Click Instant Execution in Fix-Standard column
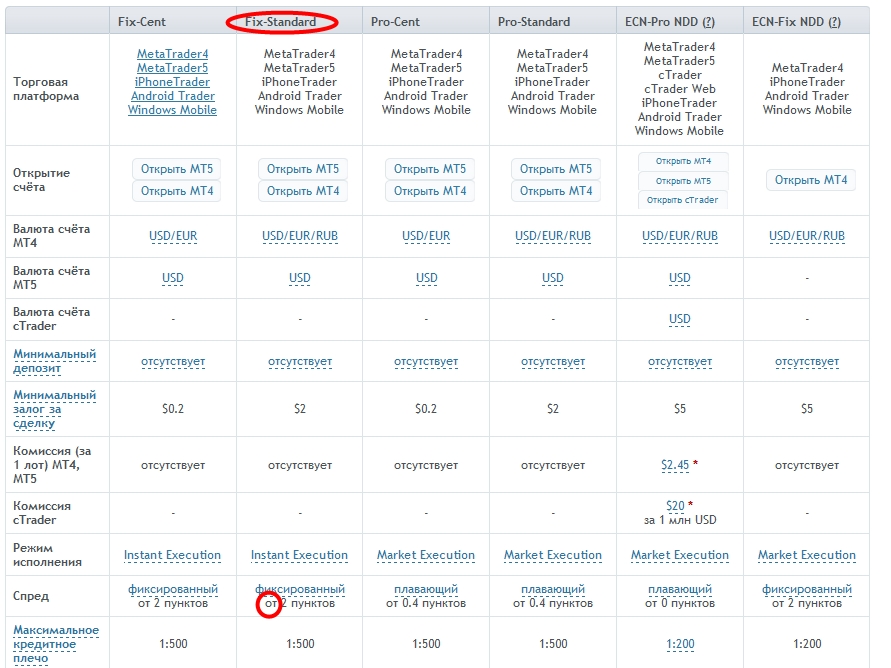Viewport: 891px width, 668px height. click(x=299, y=556)
